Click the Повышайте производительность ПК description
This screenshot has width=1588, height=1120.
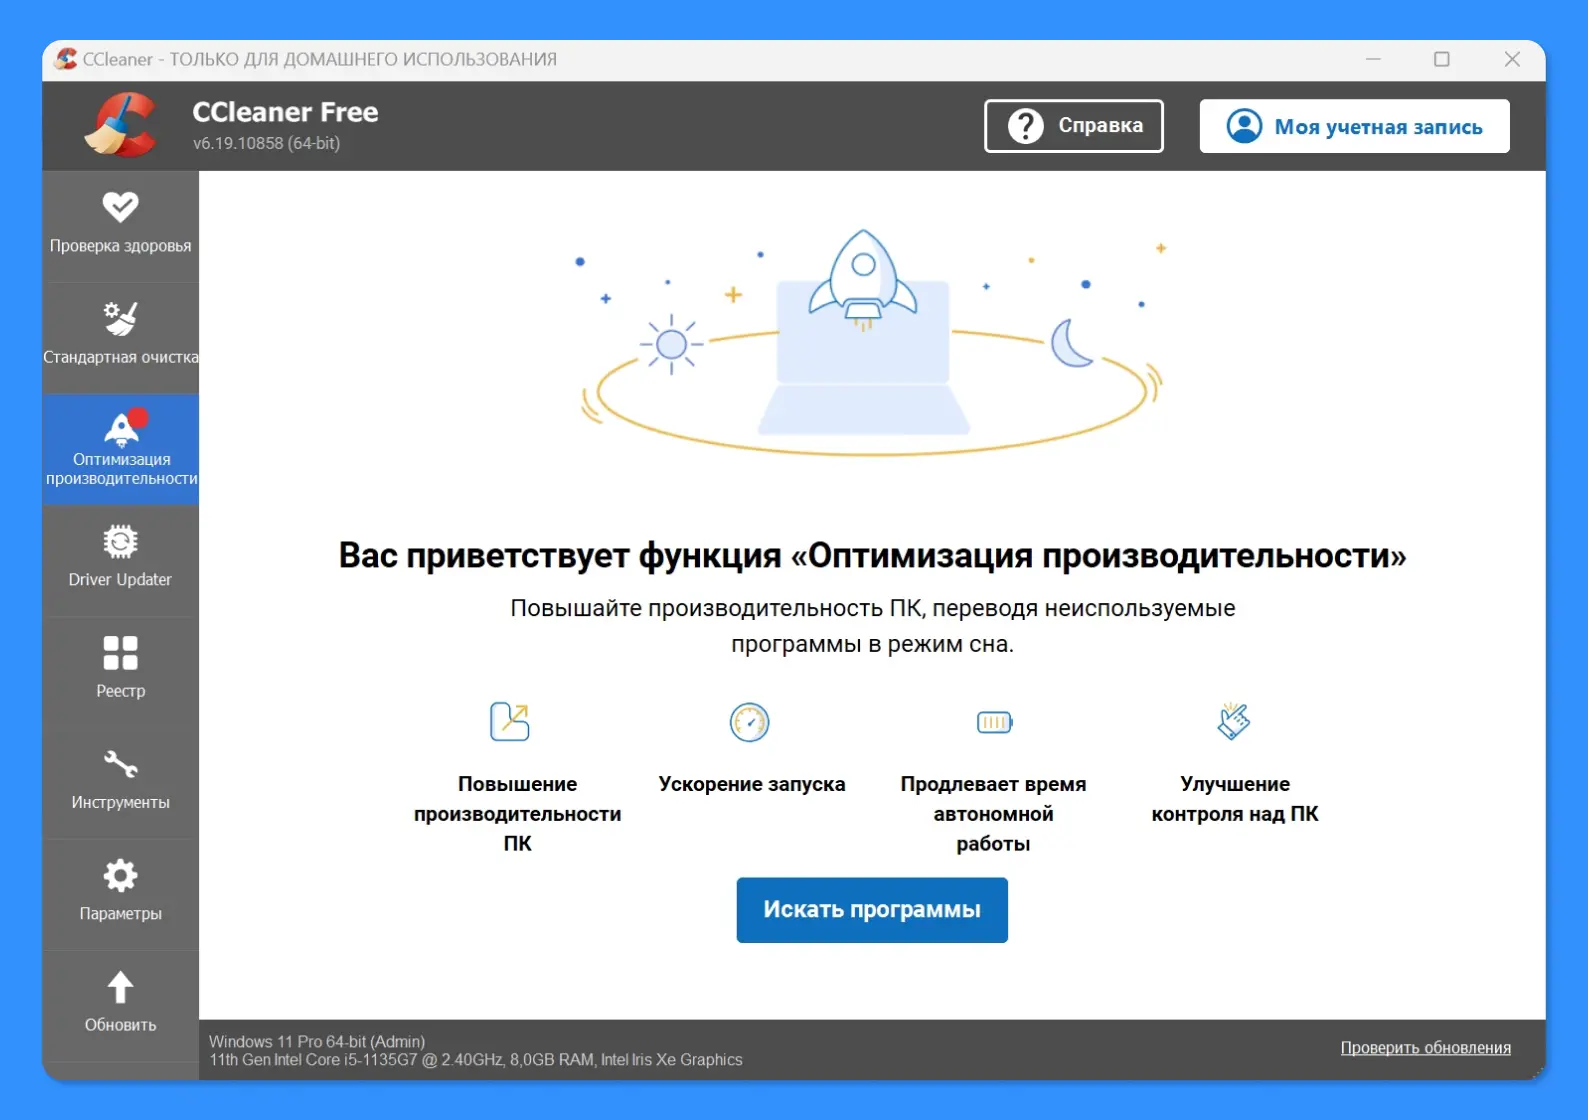(x=872, y=626)
